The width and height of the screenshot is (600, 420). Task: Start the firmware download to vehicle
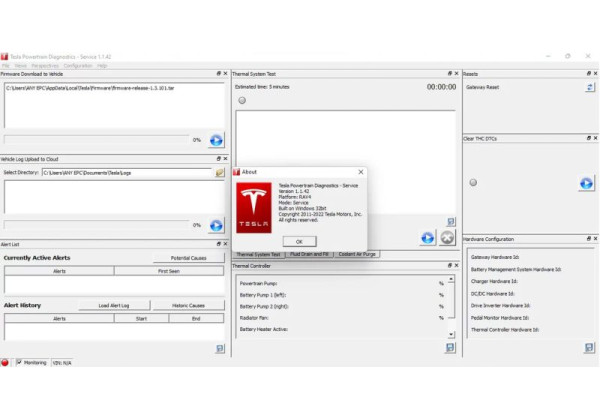click(x=216, y=140)
